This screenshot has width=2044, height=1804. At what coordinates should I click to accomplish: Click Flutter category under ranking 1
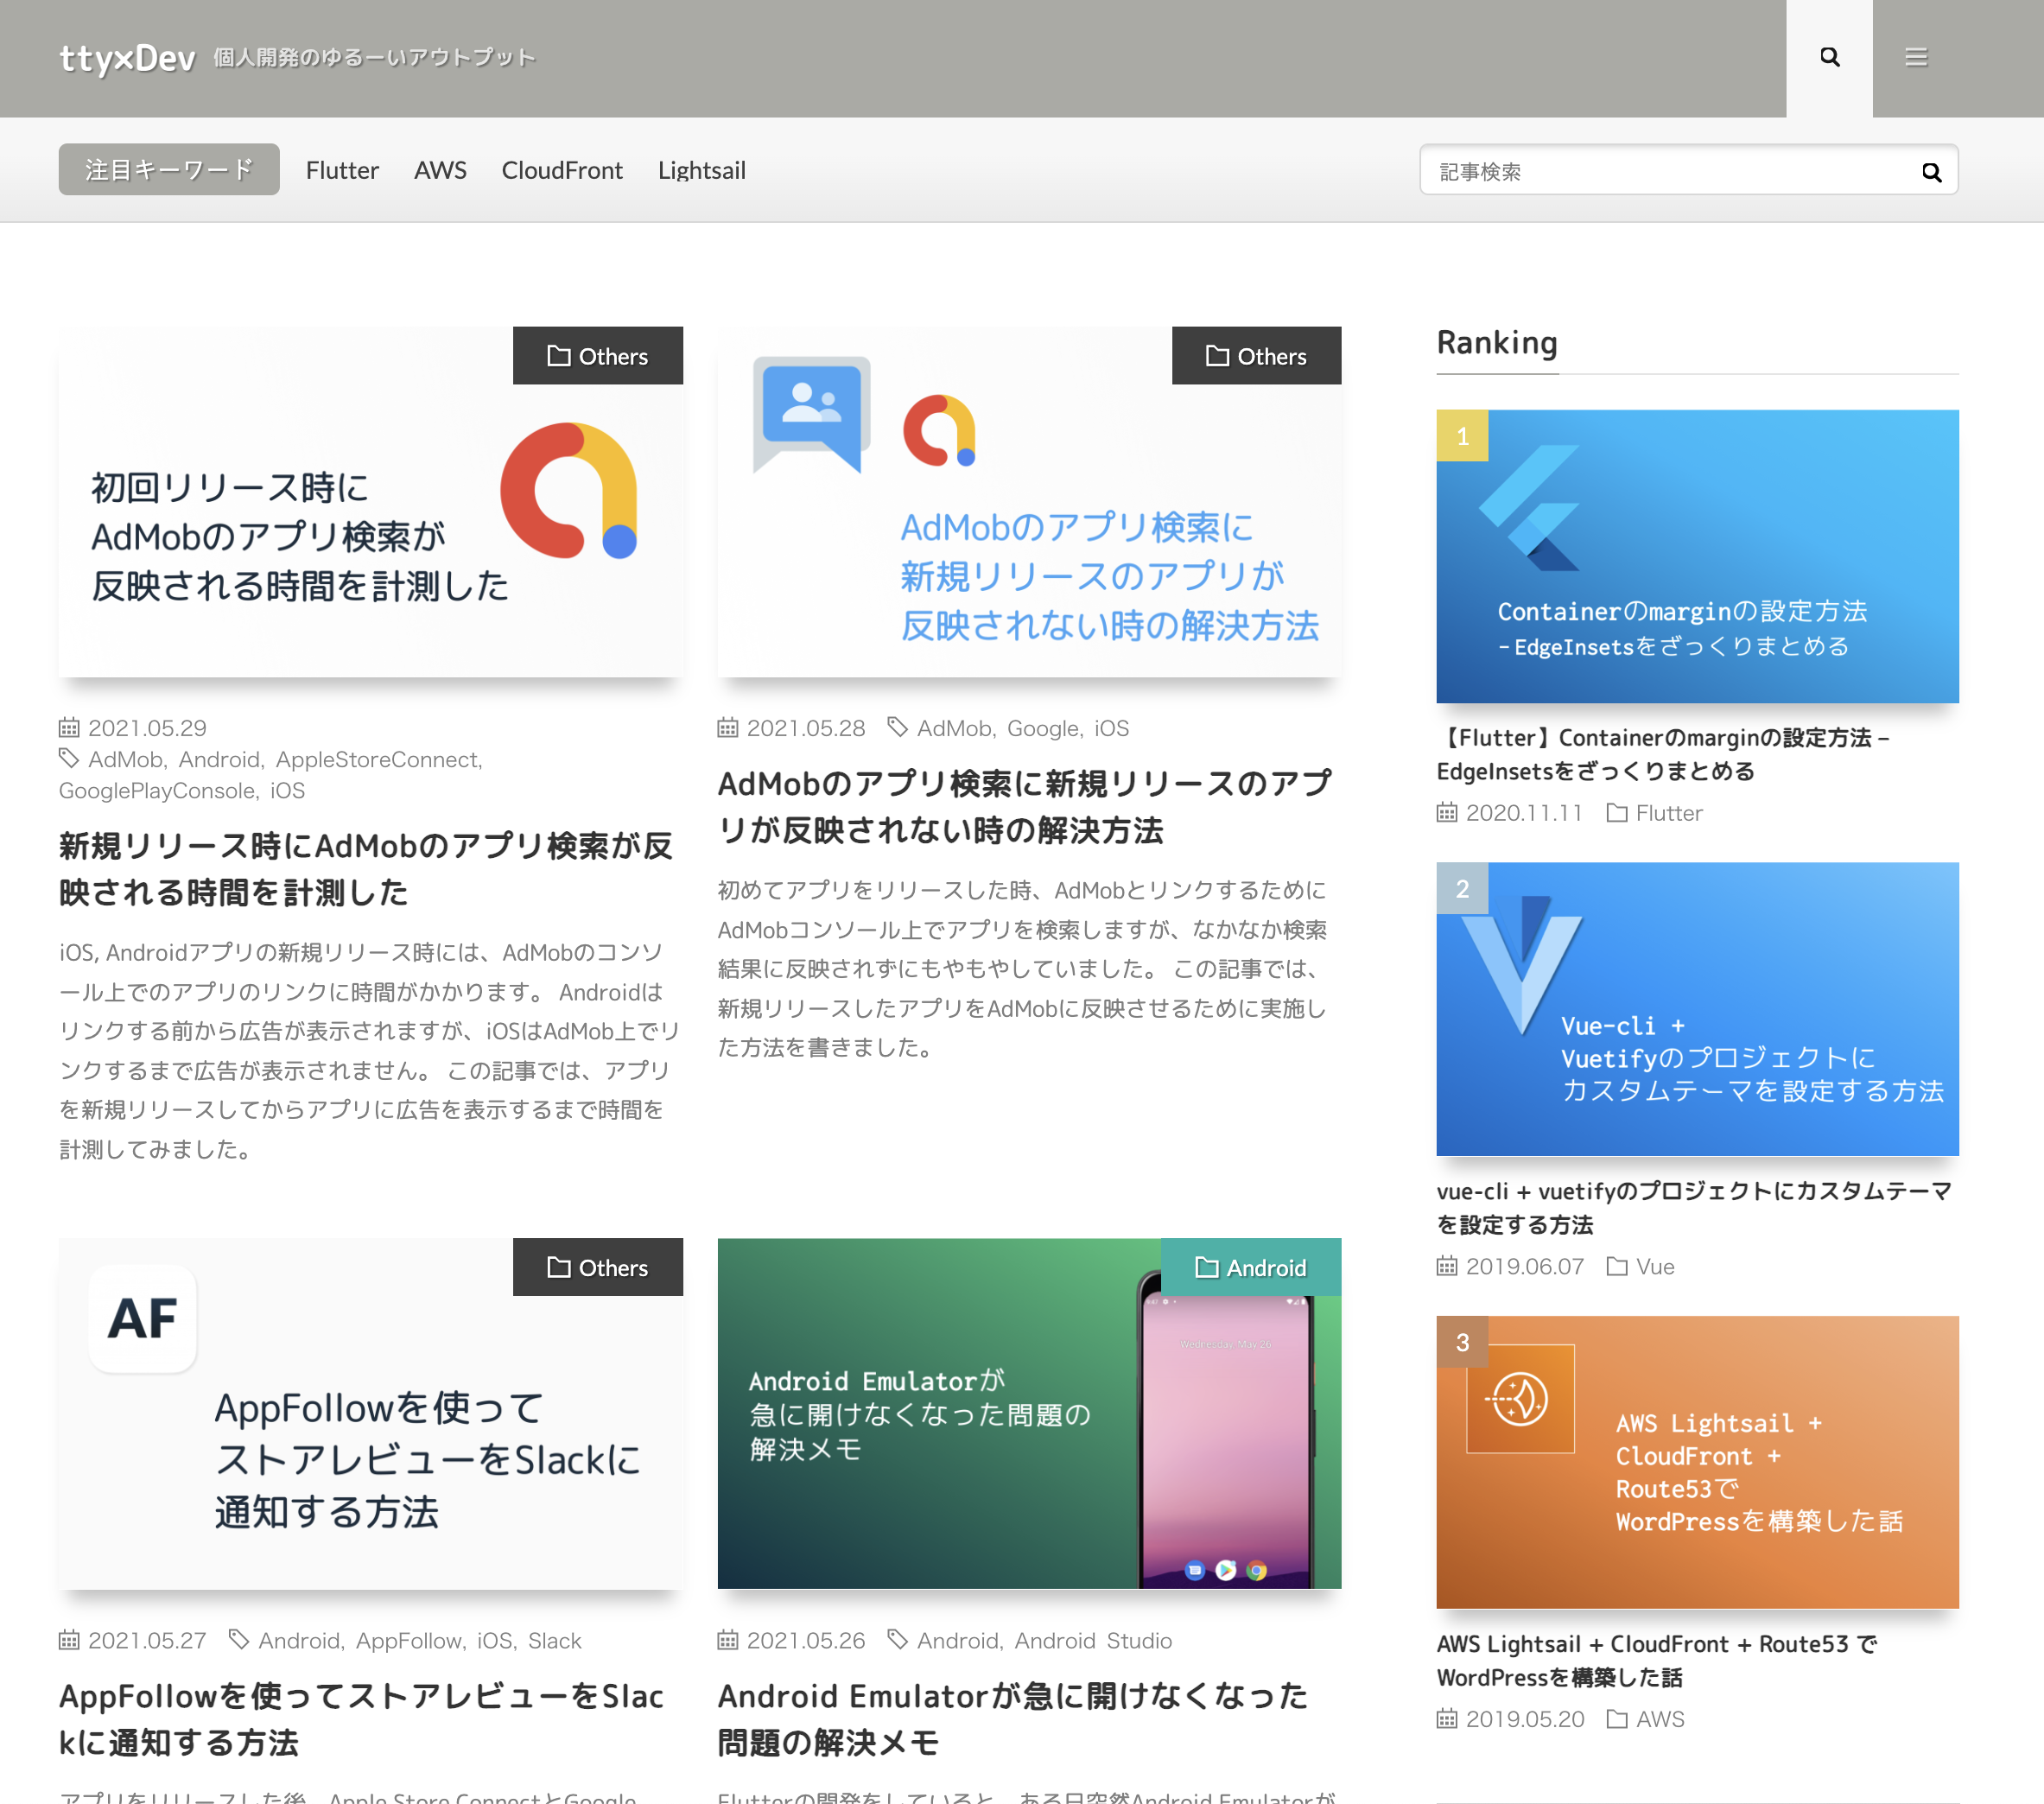coord(1668,813)
